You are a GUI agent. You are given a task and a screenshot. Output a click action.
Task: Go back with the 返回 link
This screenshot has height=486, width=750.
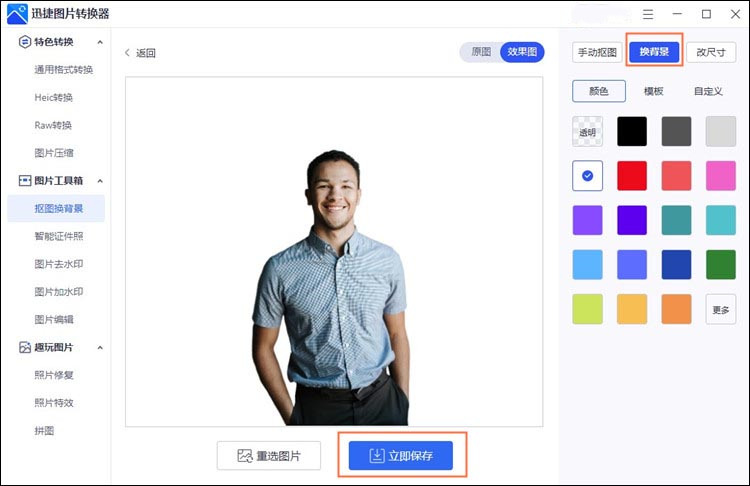(140, 53)
